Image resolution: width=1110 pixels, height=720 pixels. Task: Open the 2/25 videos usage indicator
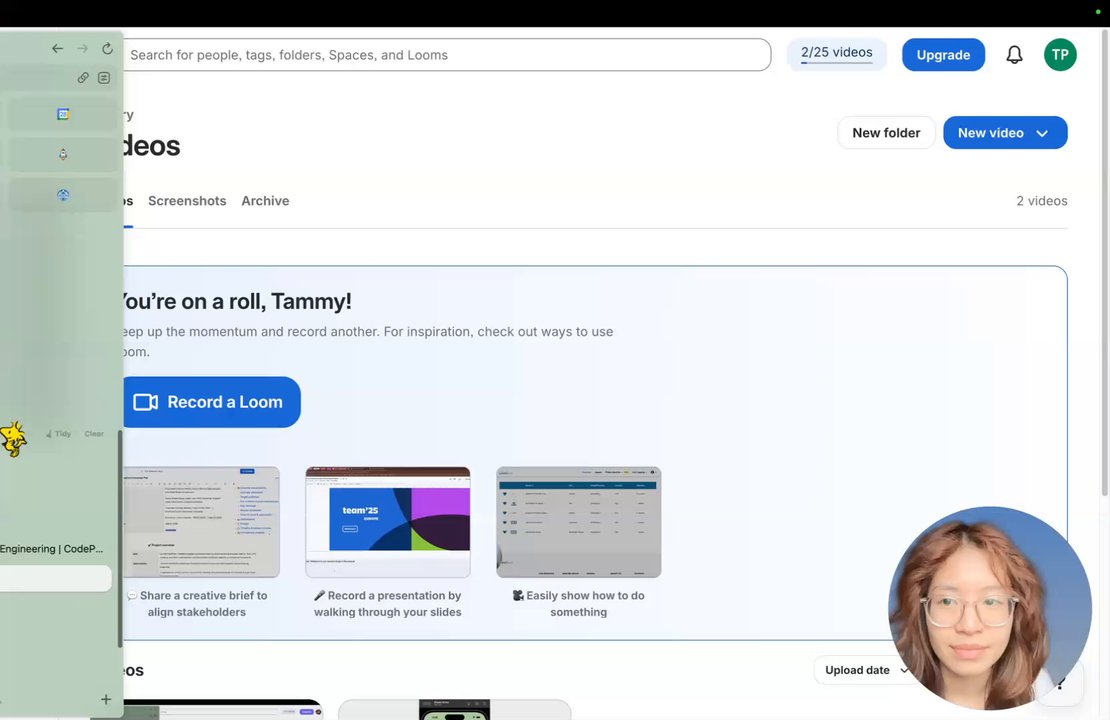pyautogui.click(x=836, y=54)
